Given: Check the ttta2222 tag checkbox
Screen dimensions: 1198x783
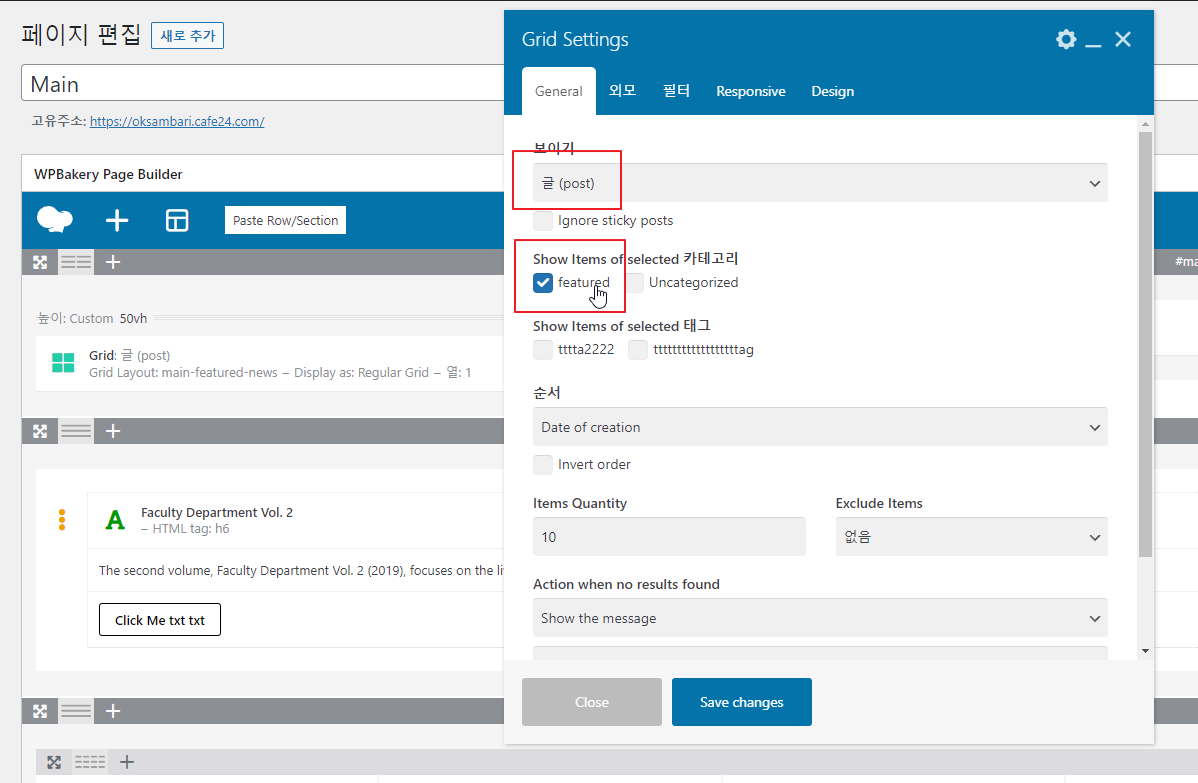Looking at the screenshot, I should (542, 350).
